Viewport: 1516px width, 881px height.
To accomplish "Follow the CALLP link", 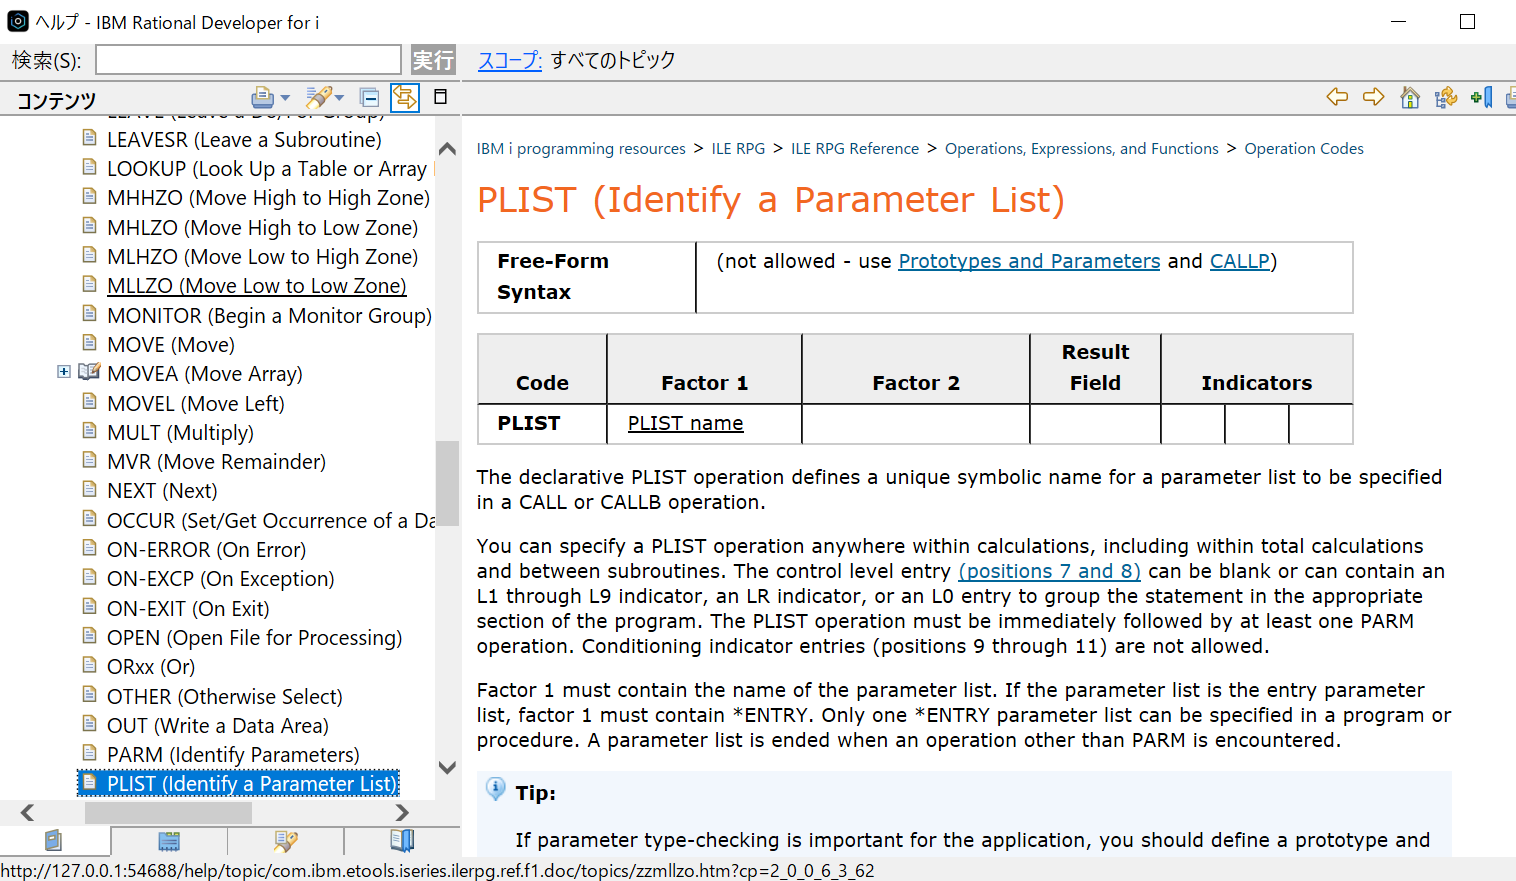I will [x=1240, y=261].
